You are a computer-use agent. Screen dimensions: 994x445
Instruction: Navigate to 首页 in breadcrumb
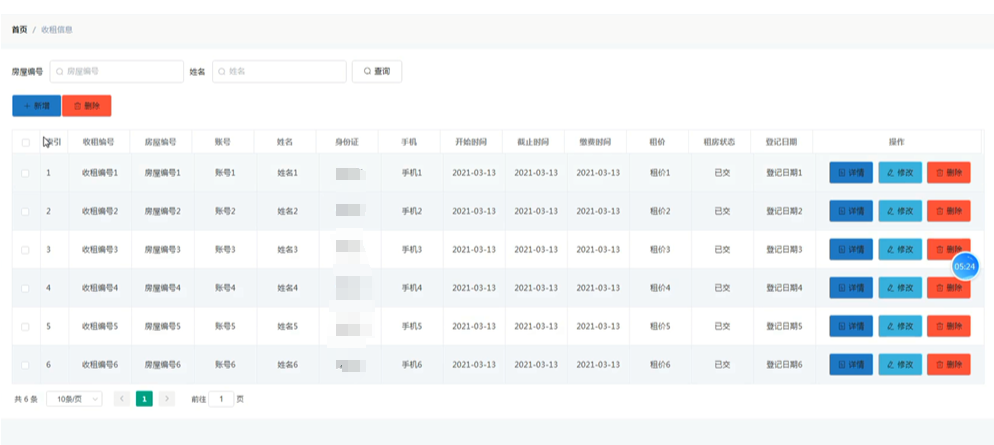(19, 30)
